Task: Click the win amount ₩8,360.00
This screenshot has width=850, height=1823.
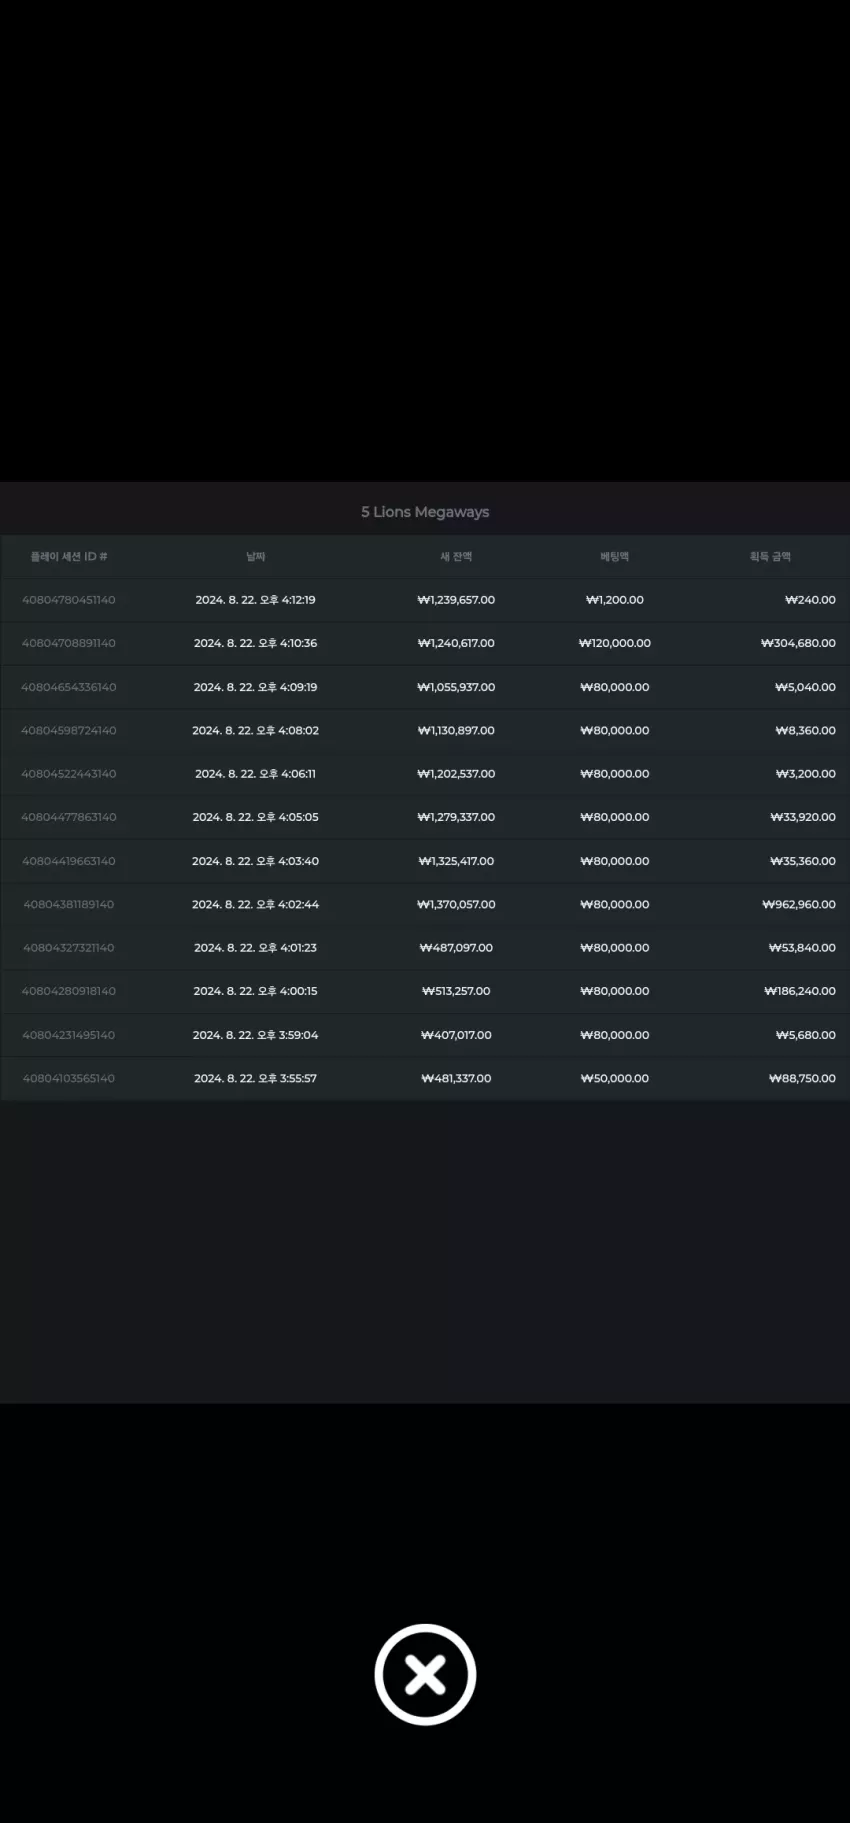Action: pyautogui.click(x=805, y=730)
